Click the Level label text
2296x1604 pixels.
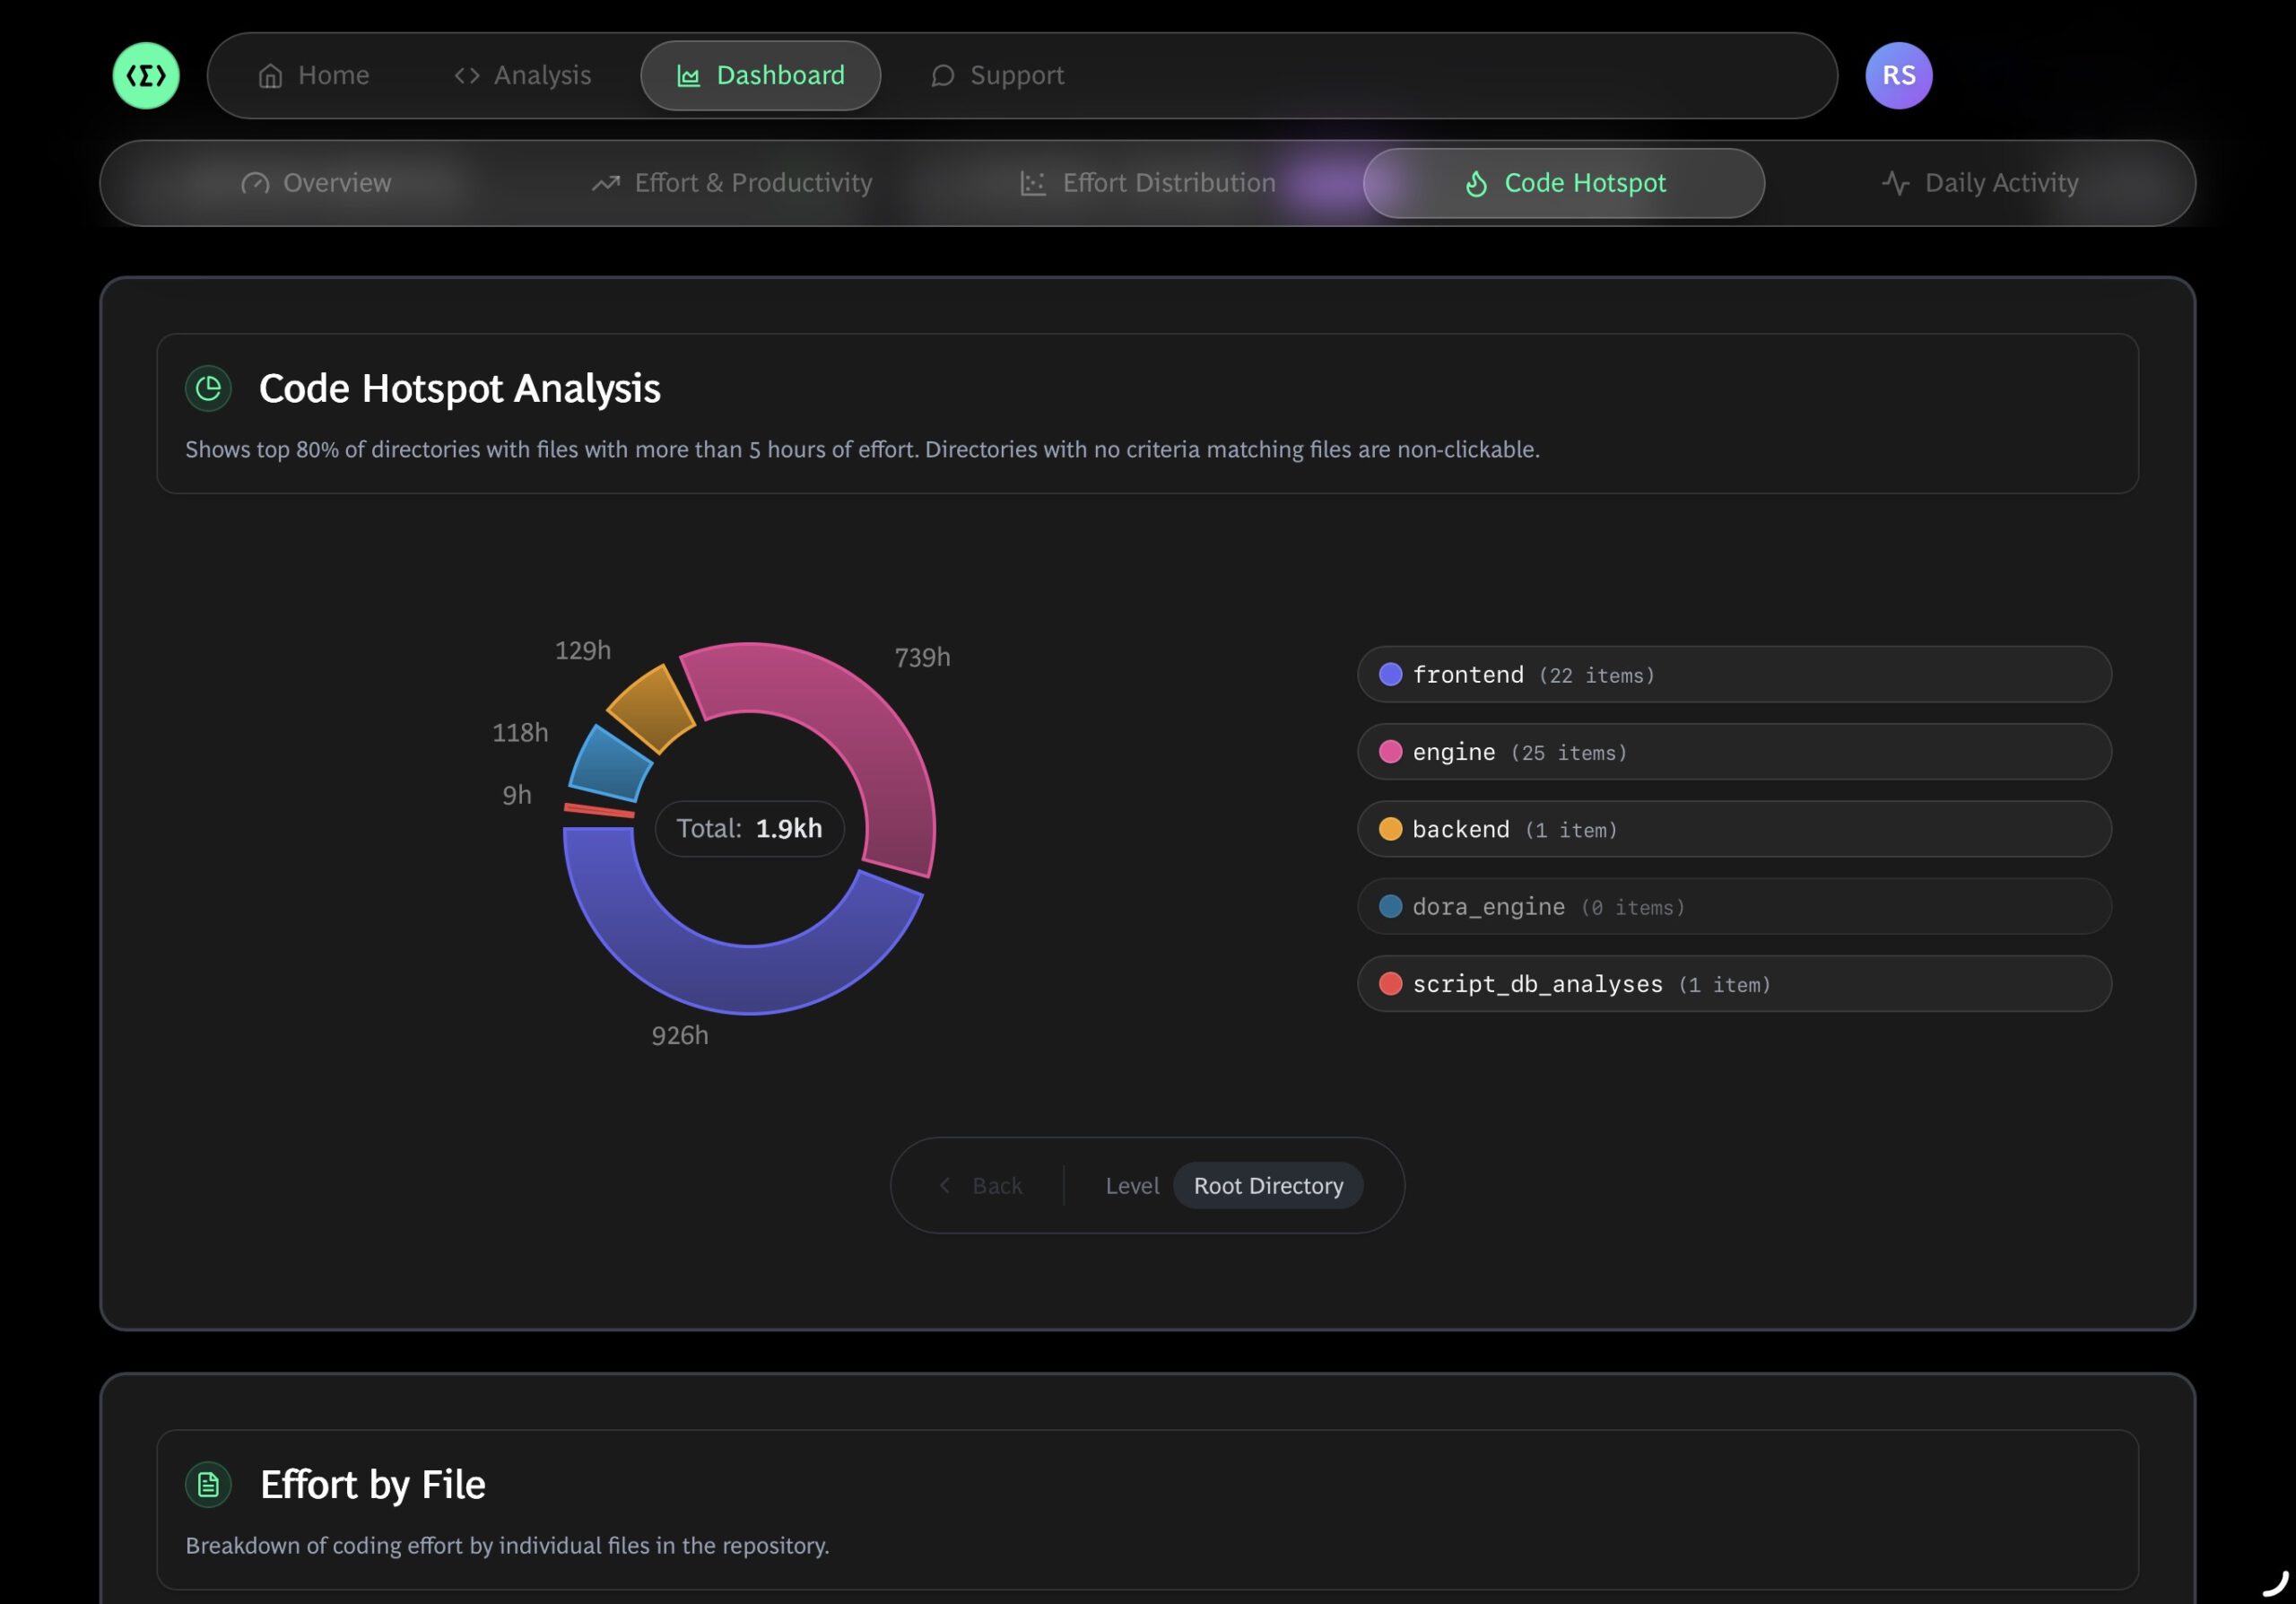pyautogui.click(x=1132, y=1185)
